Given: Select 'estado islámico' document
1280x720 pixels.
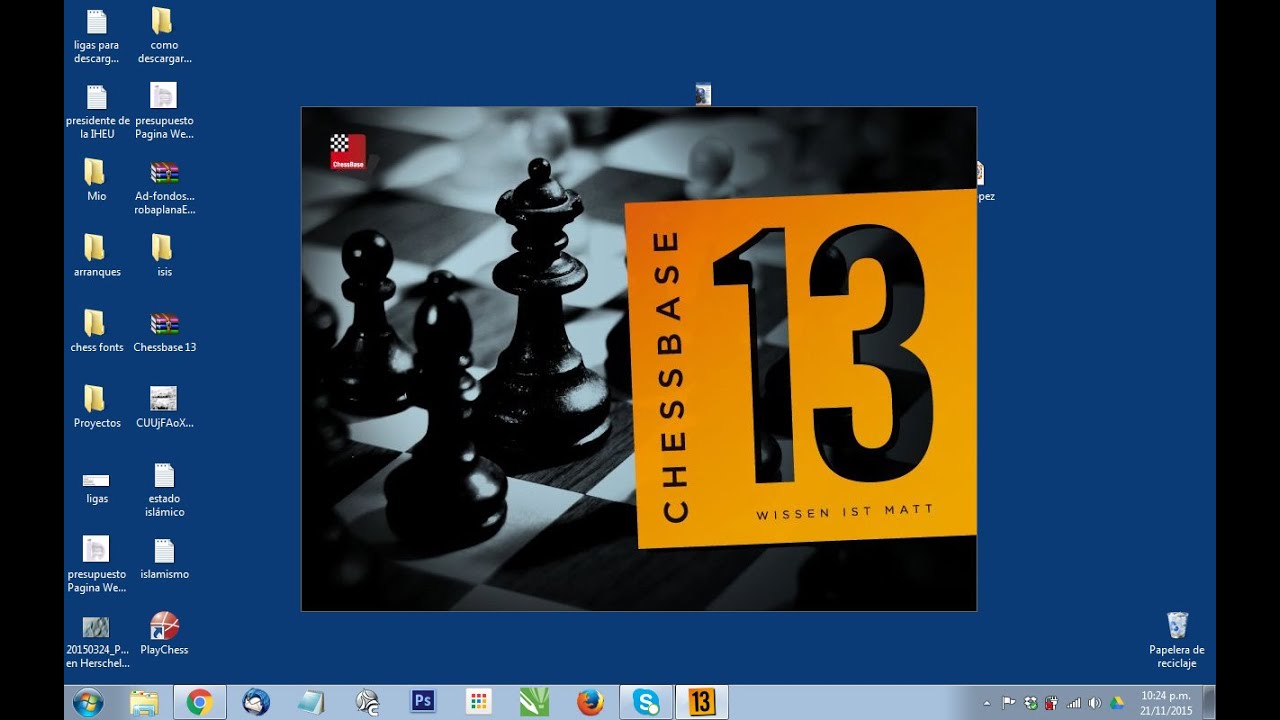Looking at the screenshot, I should pos(164,490).
